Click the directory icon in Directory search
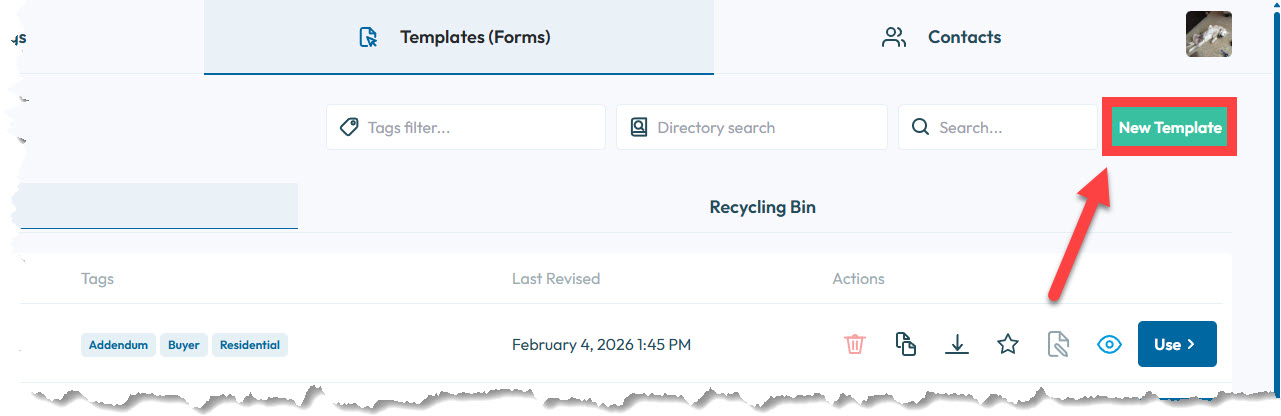 (x=639, y=128)
